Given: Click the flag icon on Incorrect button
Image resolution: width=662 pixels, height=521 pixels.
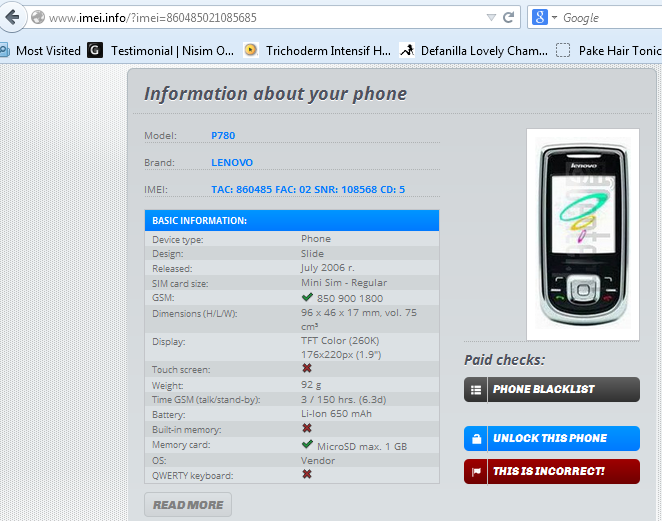Looking at the screenshot, I should pyautogui.click(x=476, y=472).
